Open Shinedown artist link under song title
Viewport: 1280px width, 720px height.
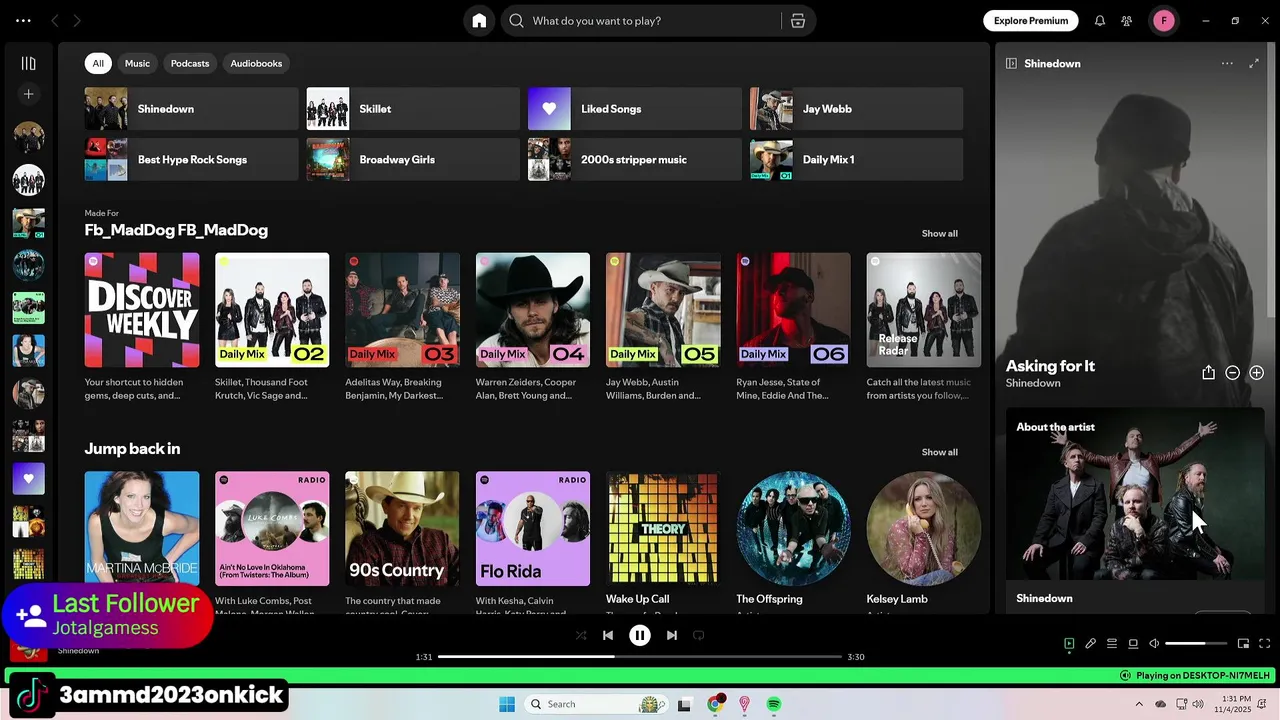click(1033, 384)
